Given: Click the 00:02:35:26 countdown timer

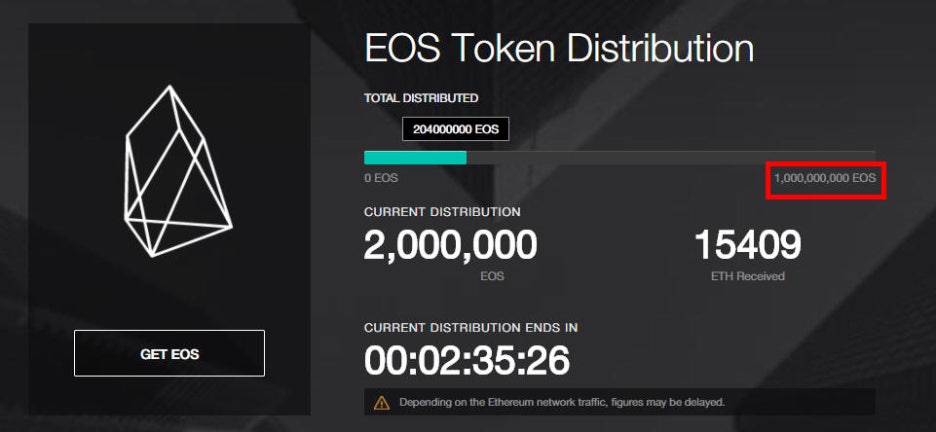Looking at the screenshot, I should tap(466, 361).
